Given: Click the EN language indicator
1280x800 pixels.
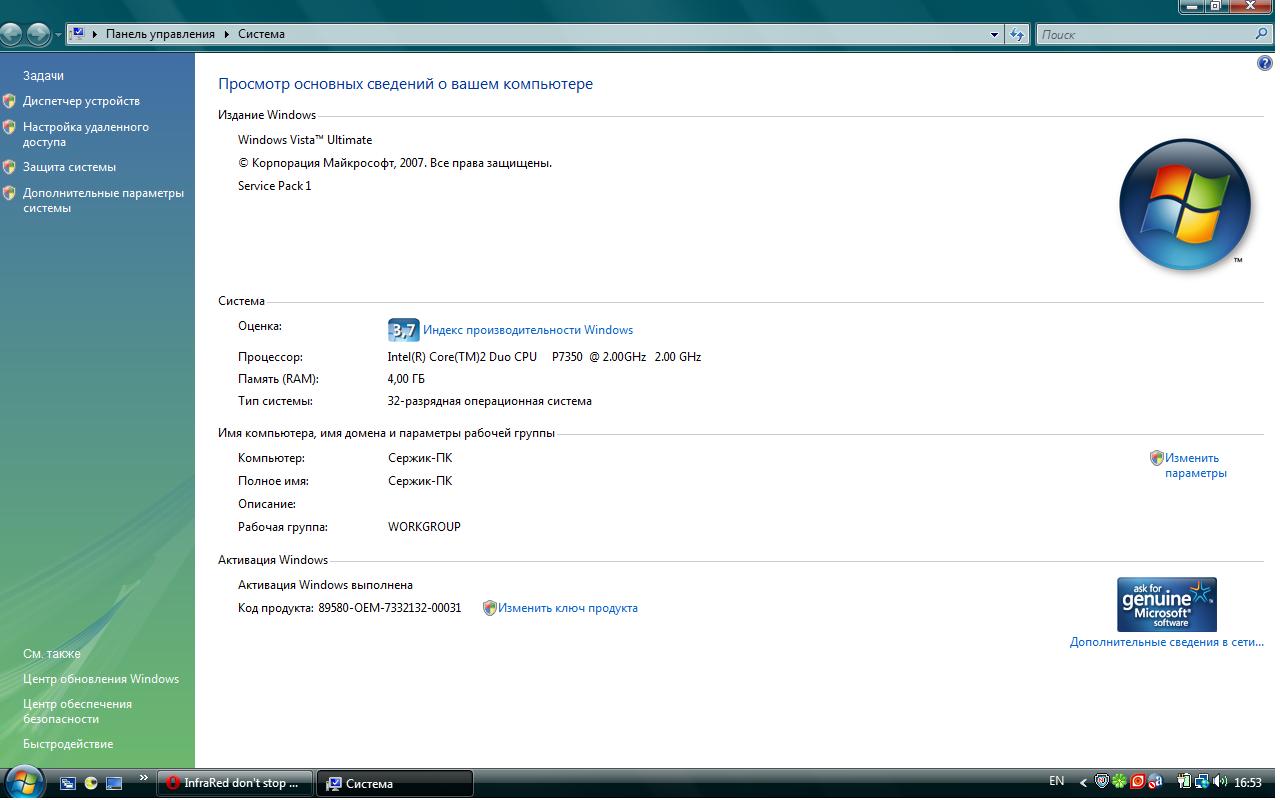Looking at the screenshot, I should pyautogui.click(x=1057, y=781).
